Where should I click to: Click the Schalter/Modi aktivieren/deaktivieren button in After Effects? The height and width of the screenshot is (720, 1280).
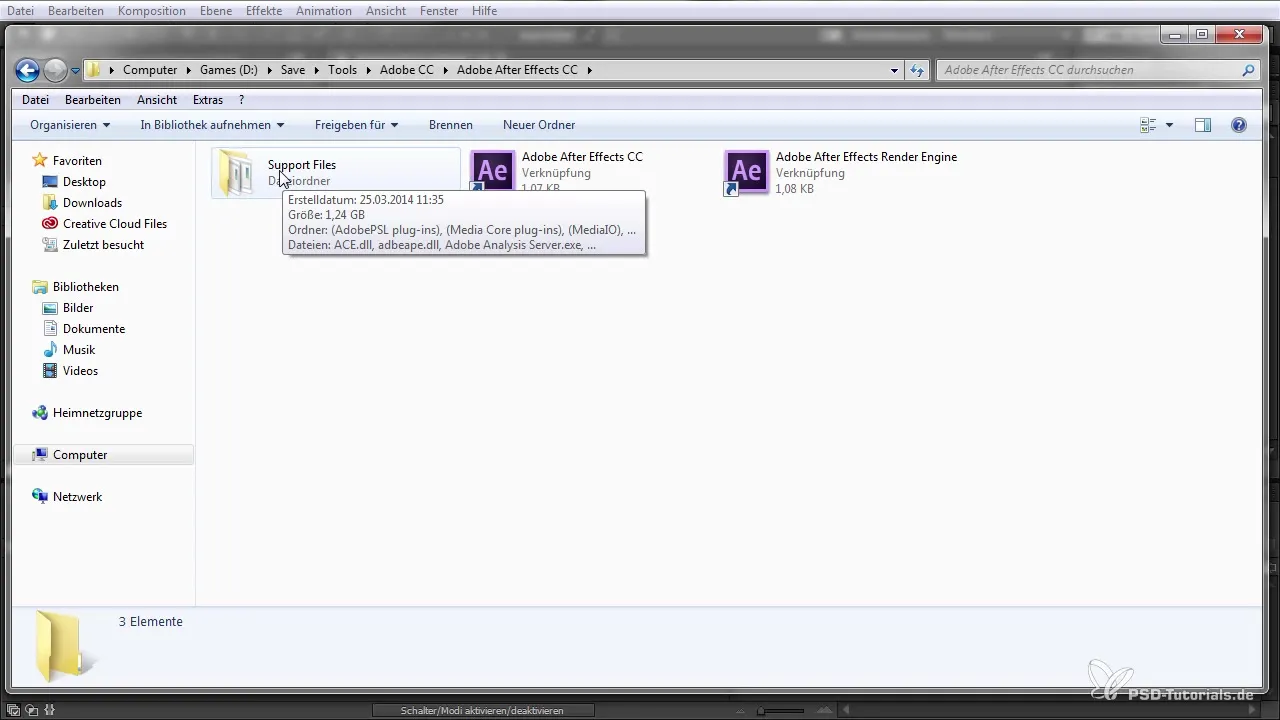pyautogui.click(x=482, y=711)
